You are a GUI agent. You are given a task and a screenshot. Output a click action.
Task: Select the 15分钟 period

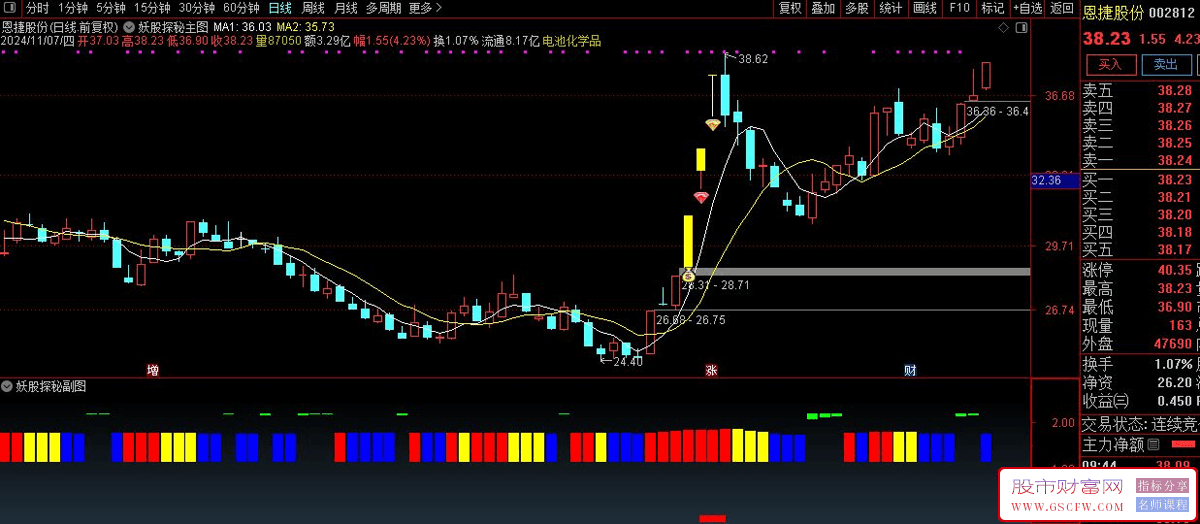coord(152,8)
